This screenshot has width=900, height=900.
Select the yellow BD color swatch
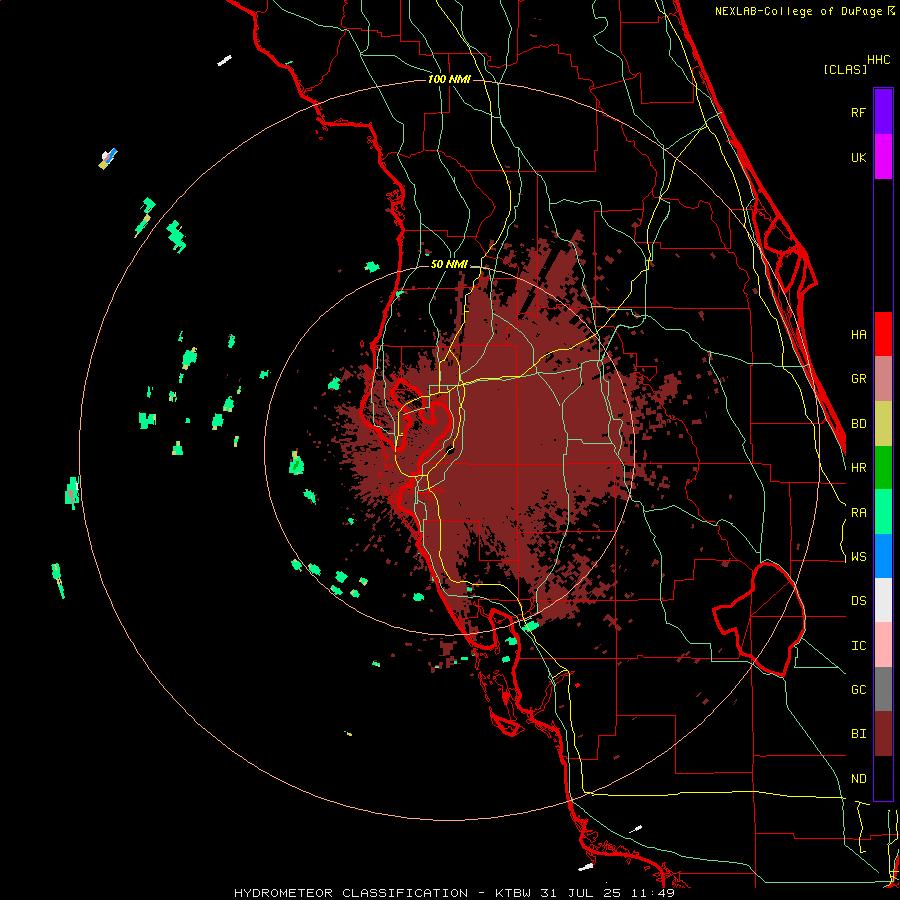coord(883,423)
